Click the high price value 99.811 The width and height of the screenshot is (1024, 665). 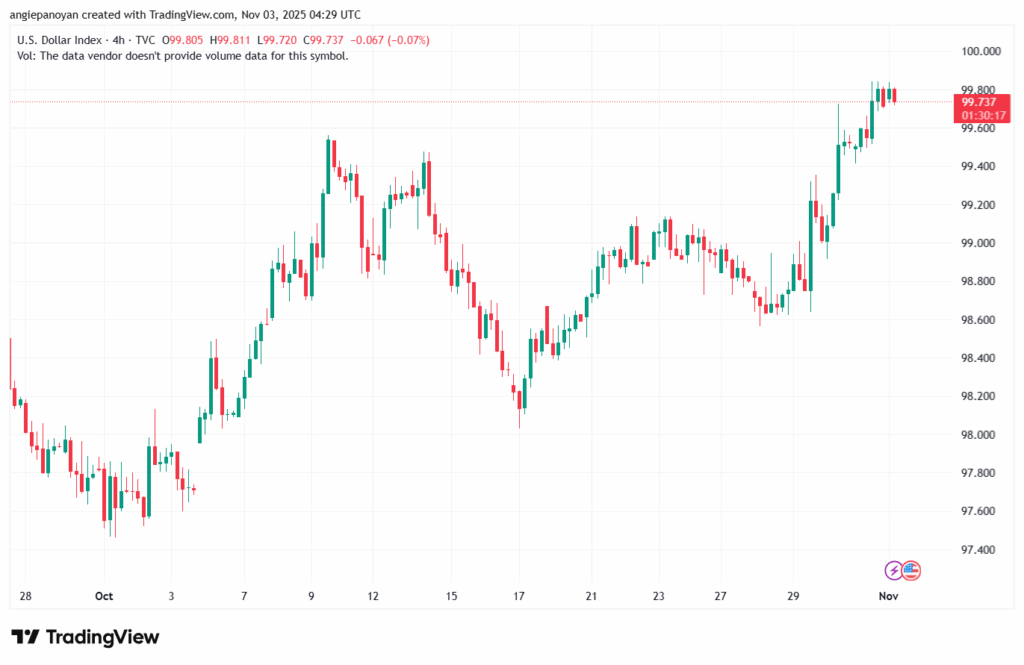231,39
